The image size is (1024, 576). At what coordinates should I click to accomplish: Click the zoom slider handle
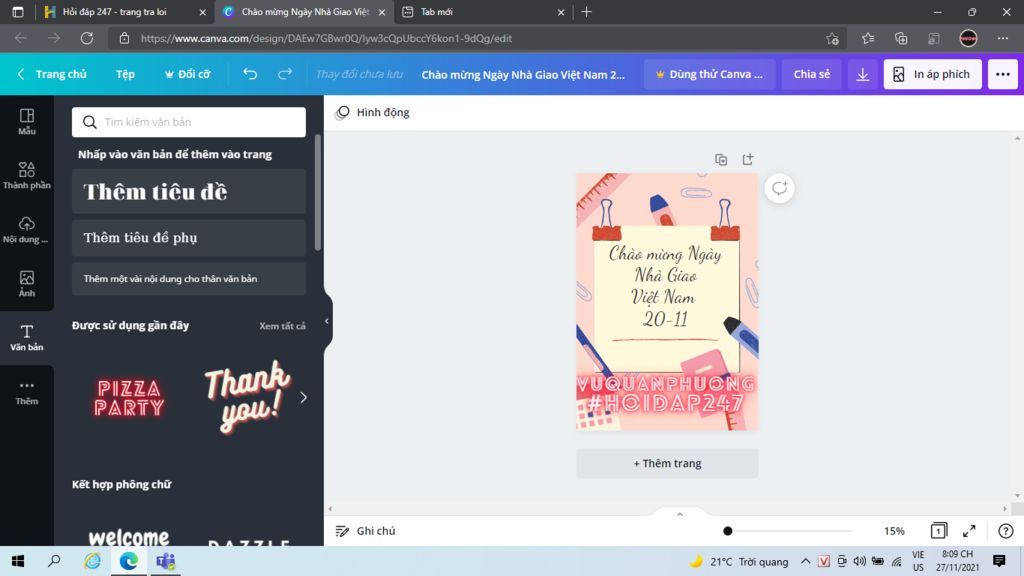pyautogui.click(x=728, y=531)
